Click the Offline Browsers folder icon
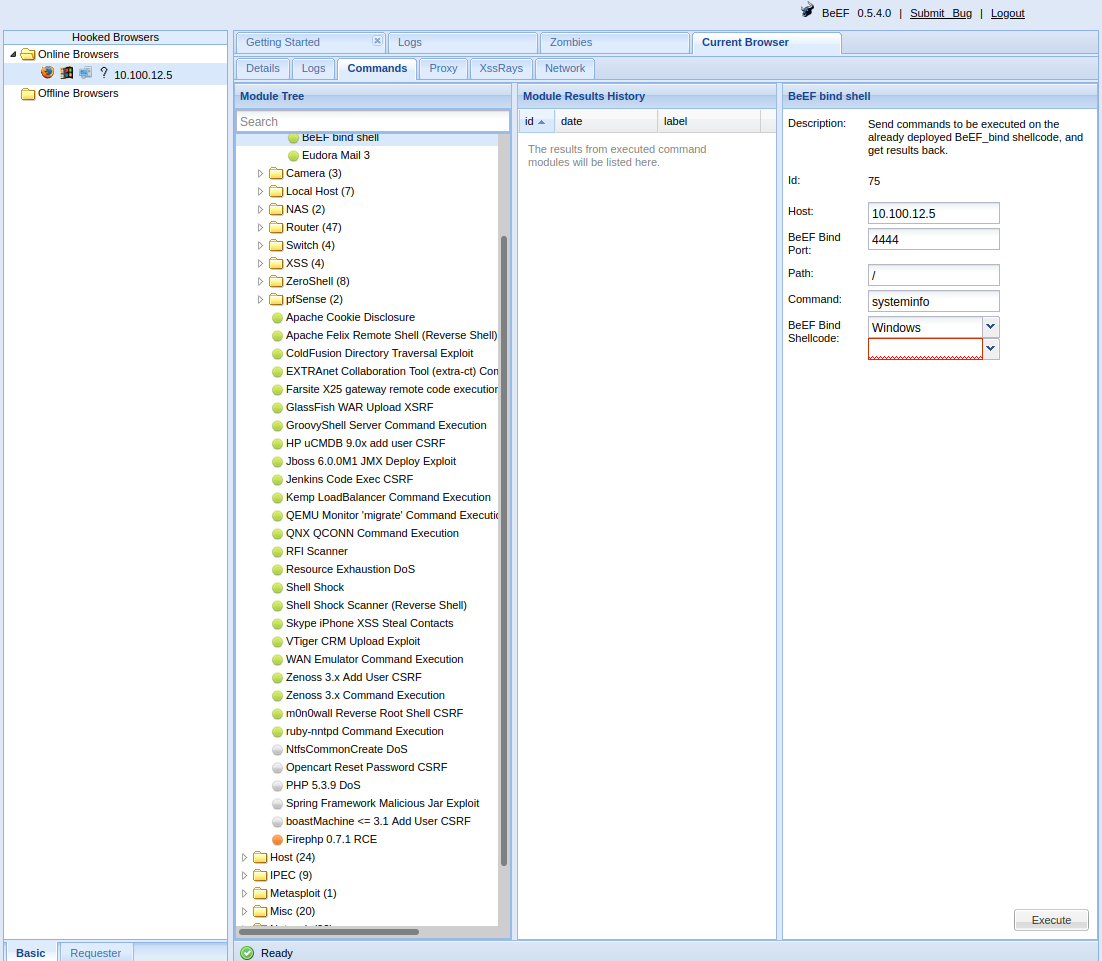The width and height of the screenshot is (1102, 961). 28,93
